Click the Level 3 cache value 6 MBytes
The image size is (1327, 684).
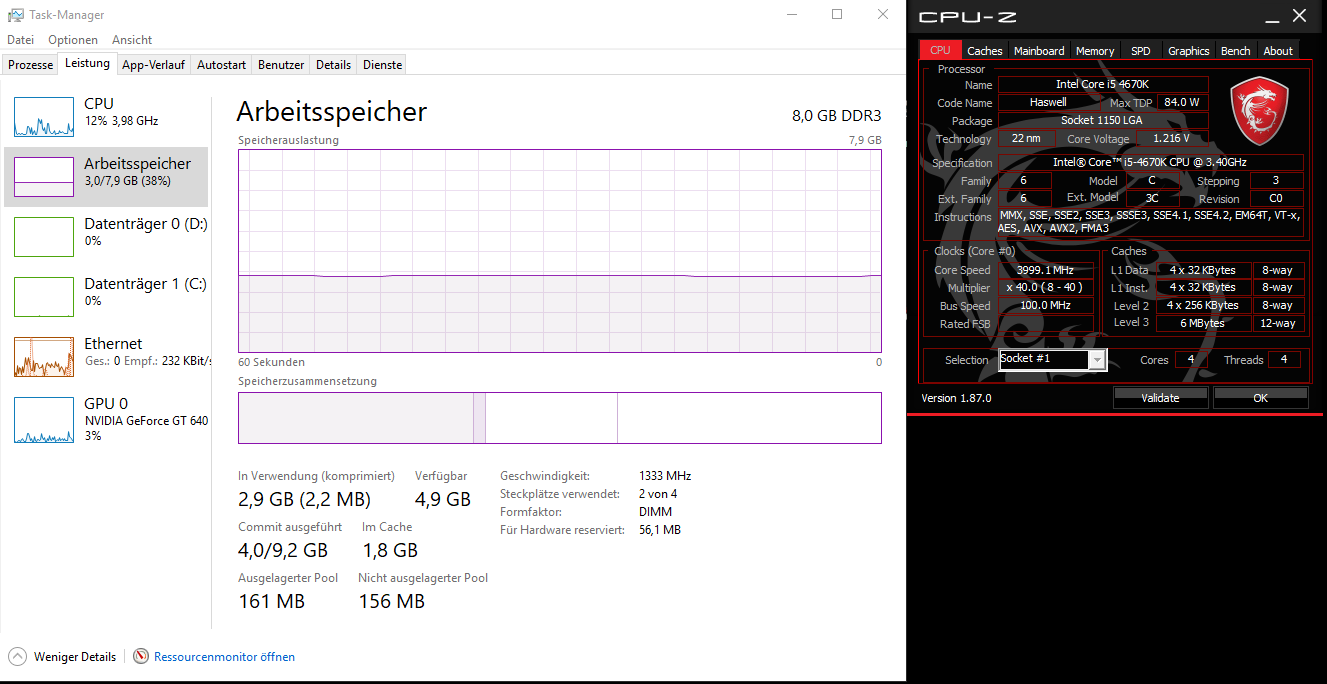pos(1205,323)
